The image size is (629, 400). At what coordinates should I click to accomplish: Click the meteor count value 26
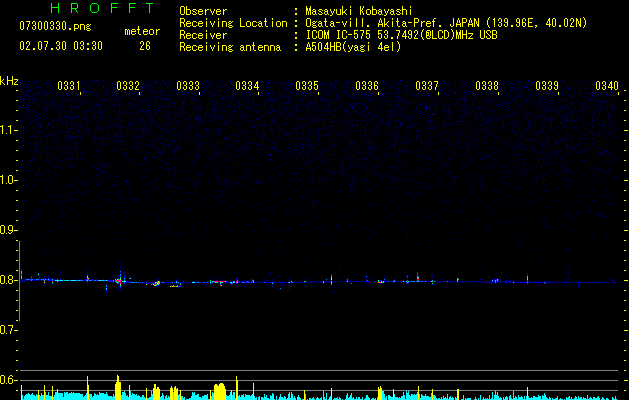point(145,46)
